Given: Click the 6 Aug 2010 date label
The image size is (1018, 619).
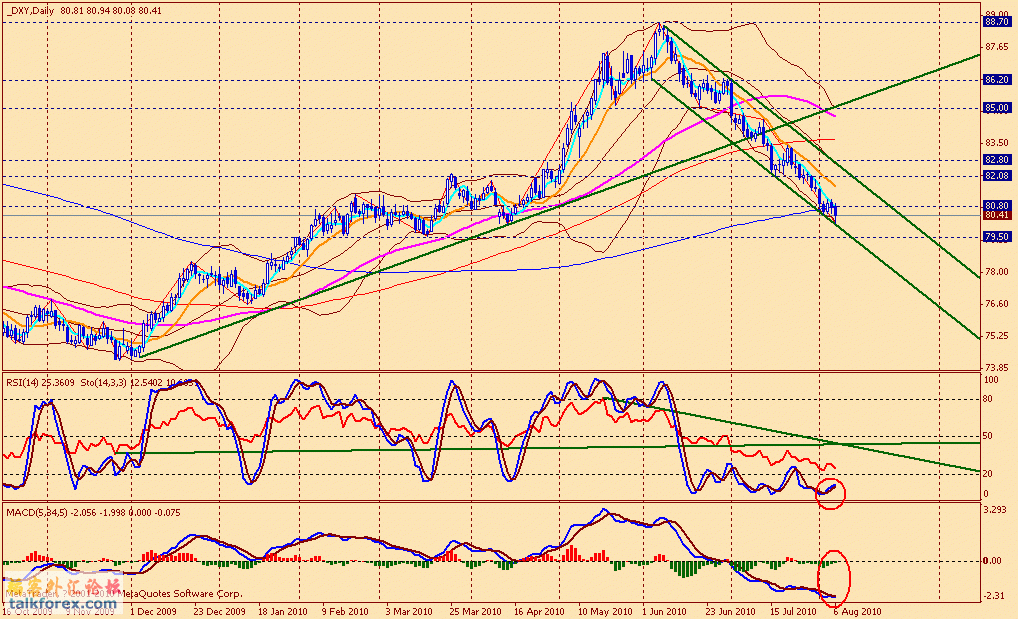Looking at the screenshot, I should 857,612.
